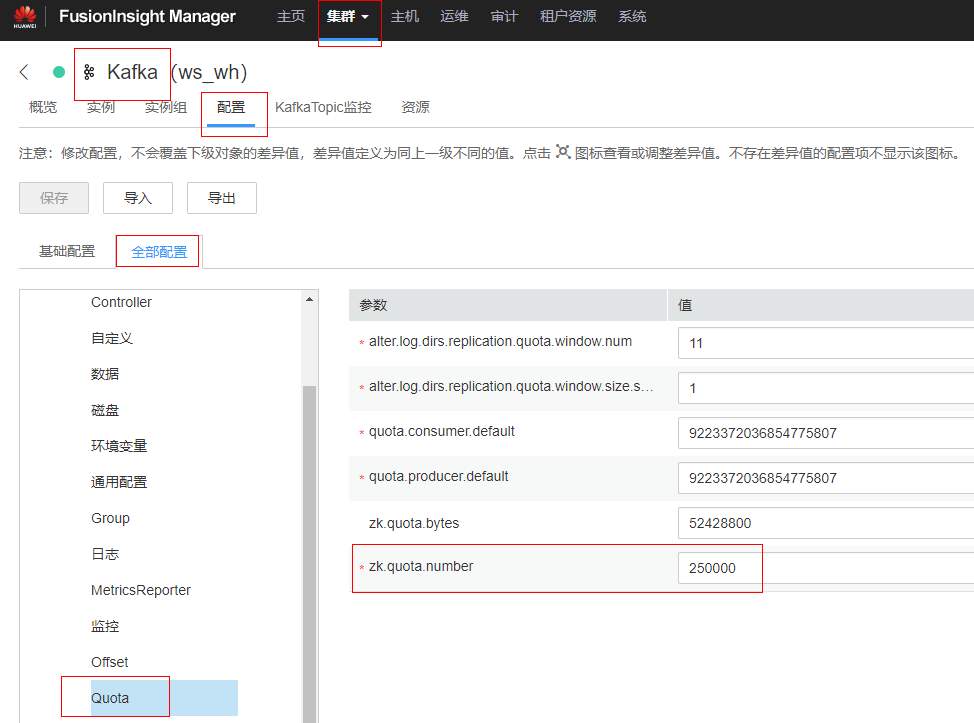Click the quota.consumer.default parameter name
Screen dimensions: 974x723
442,432
